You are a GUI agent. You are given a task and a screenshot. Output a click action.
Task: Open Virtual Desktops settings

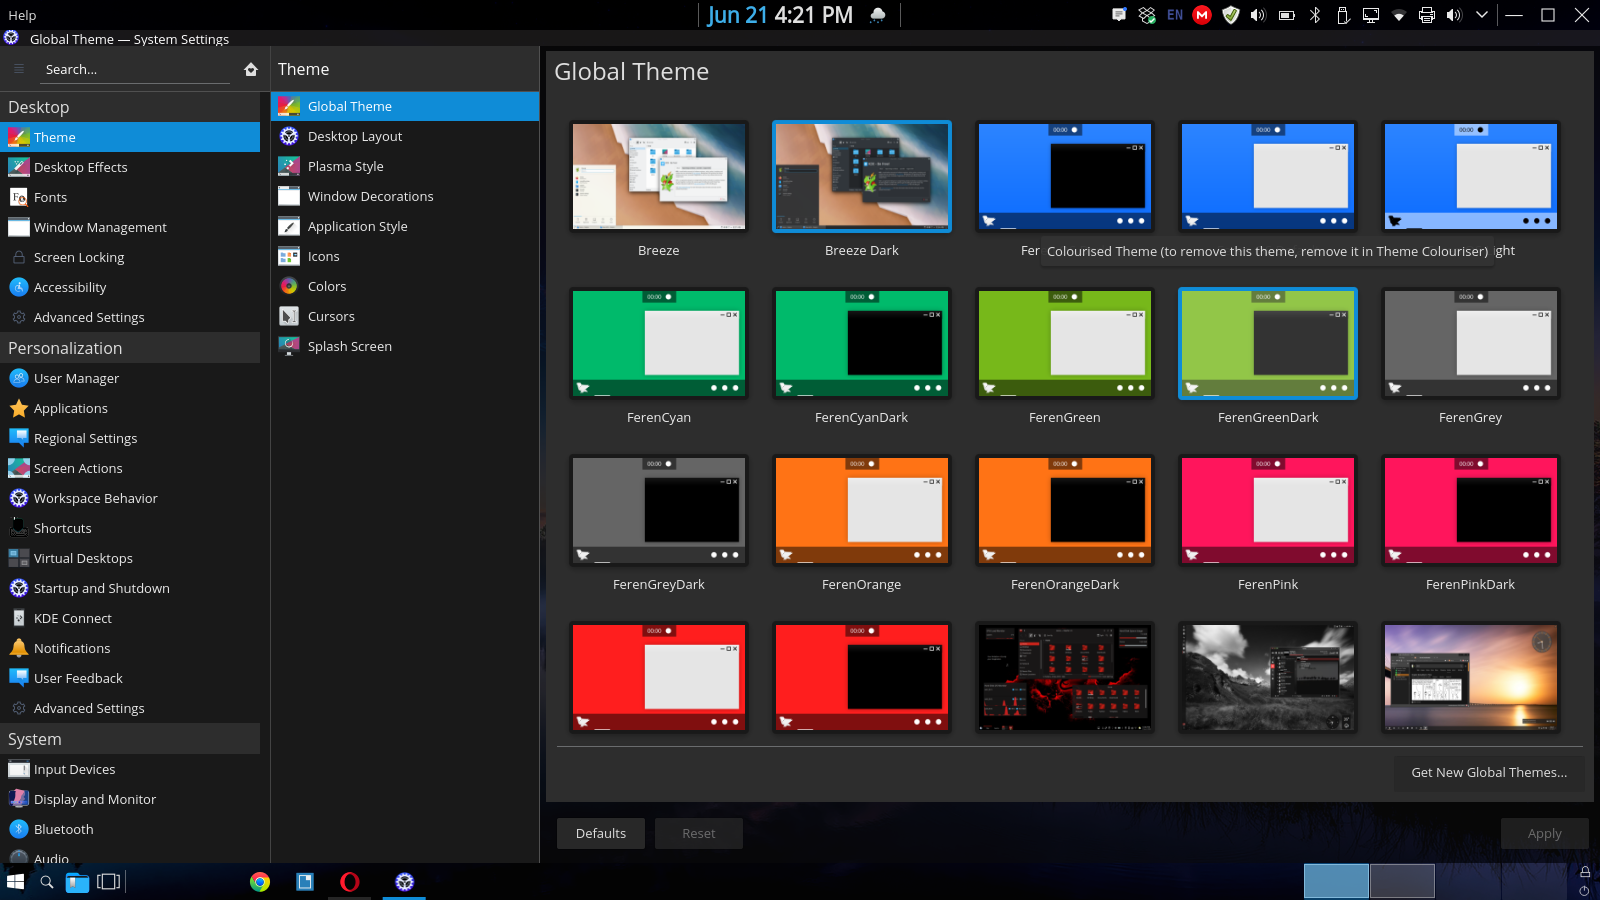pyautogui.click(x=130, y=558)
